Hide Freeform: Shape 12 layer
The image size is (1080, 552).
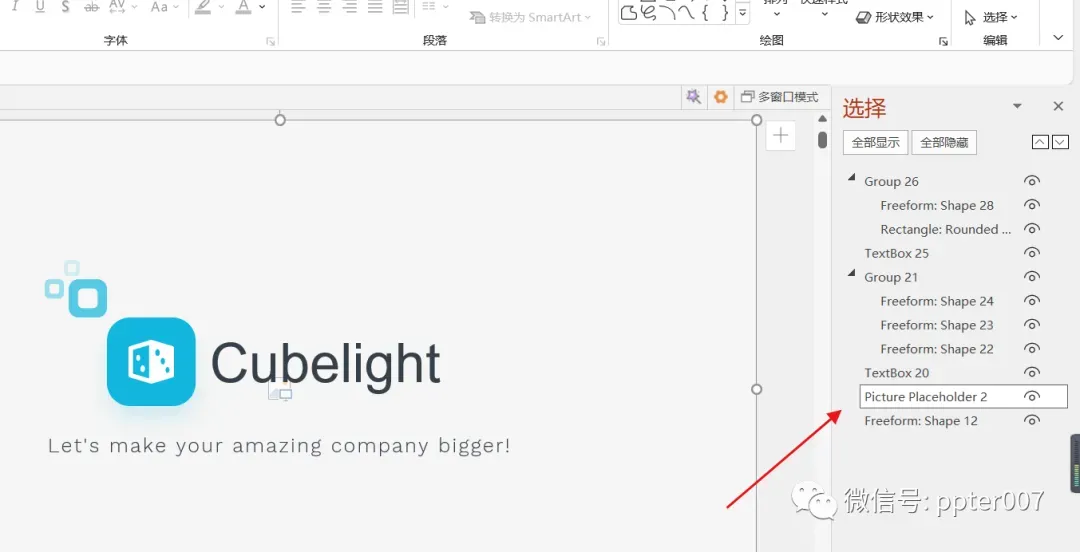(x=1031, y=420)
